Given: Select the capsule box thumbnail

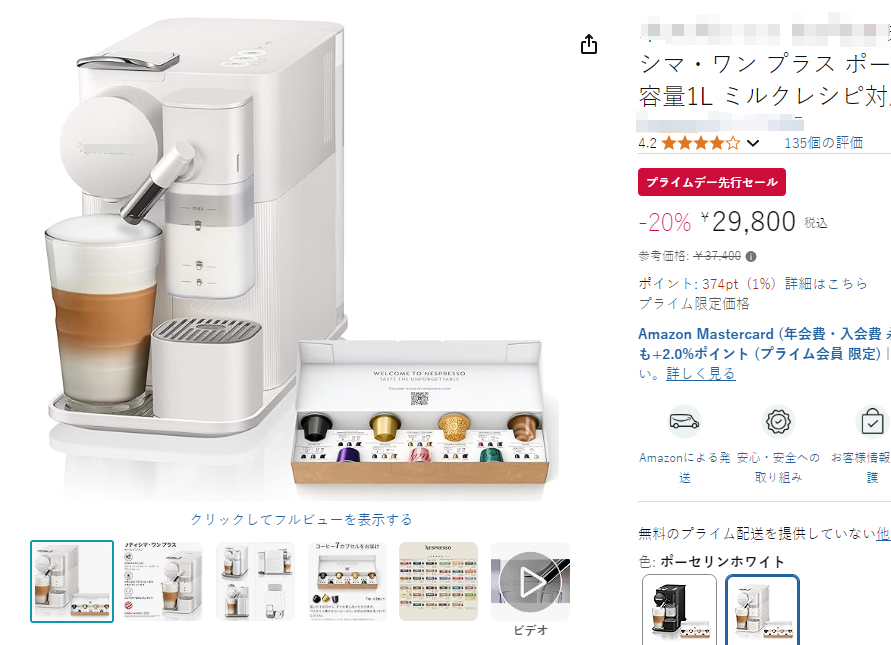Looking at the screenshot, I should point(347,581).
